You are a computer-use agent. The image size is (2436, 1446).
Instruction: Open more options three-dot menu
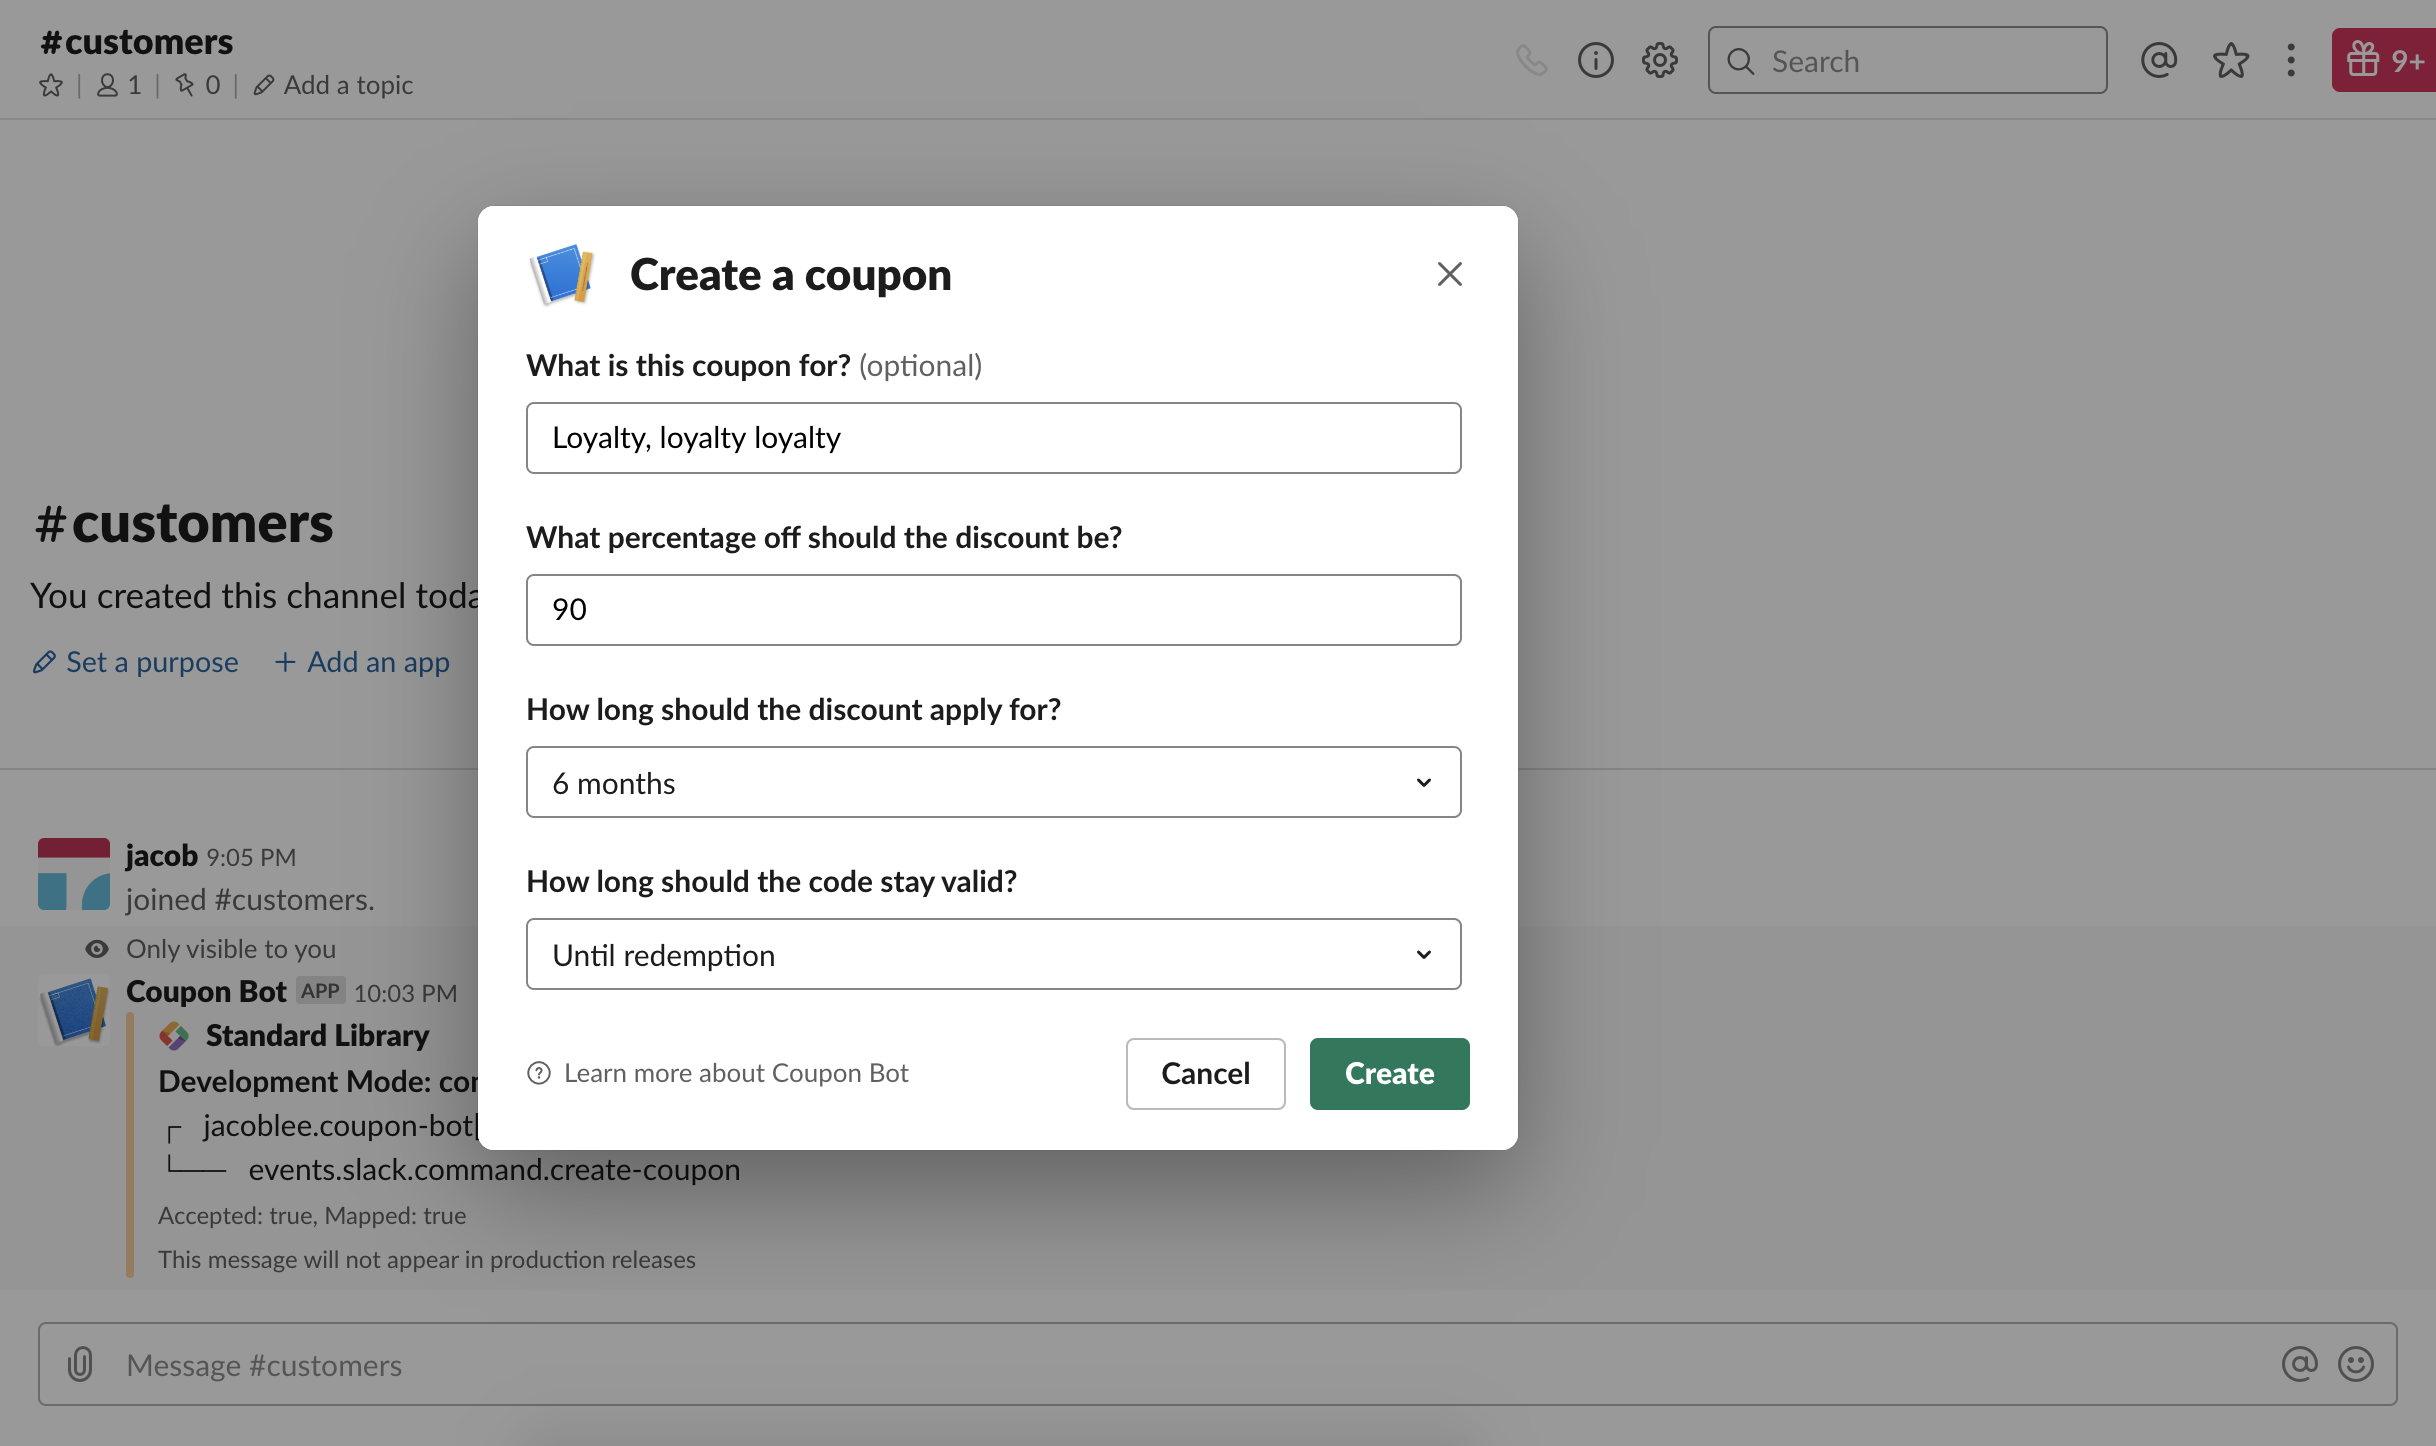pos(2291,61)
